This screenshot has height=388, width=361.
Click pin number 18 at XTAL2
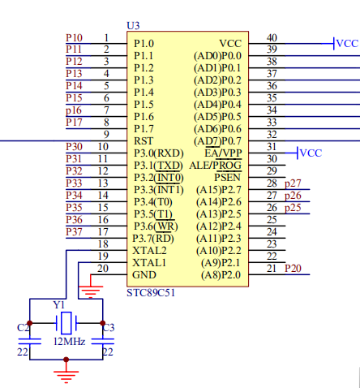[103, 244]
